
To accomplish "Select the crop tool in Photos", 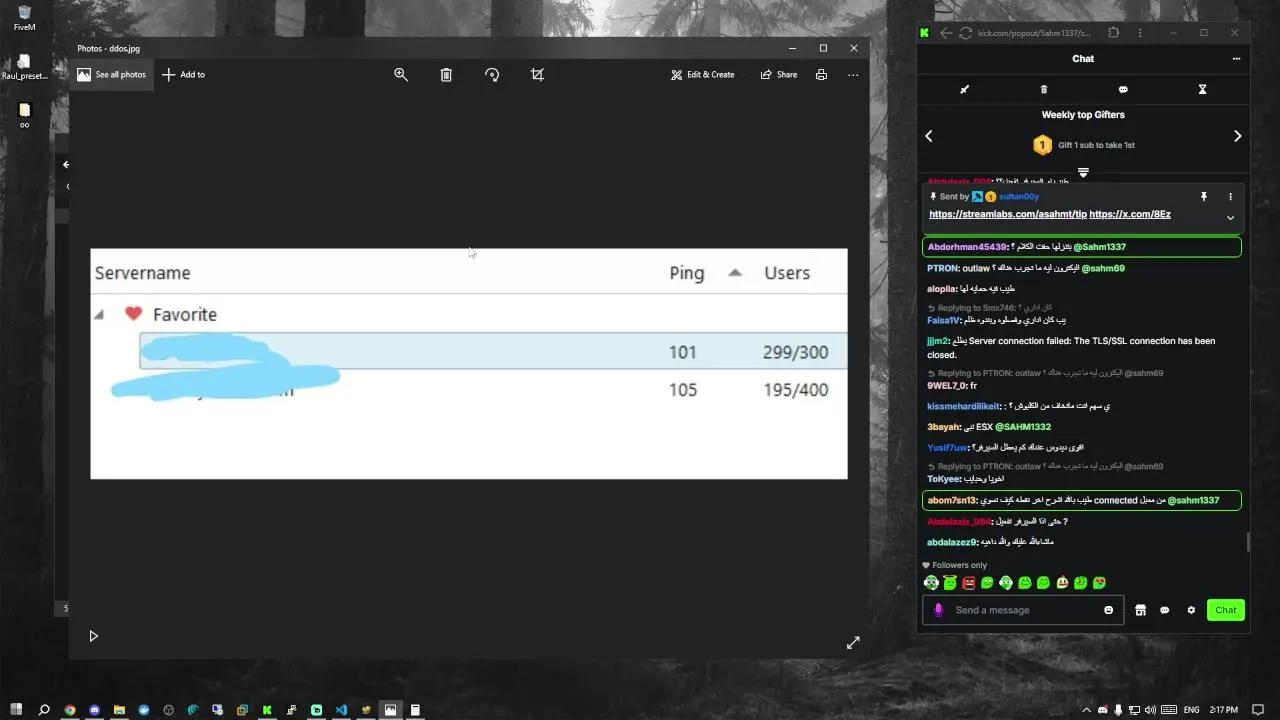I will pyautogui.click(x=537, y=74).
